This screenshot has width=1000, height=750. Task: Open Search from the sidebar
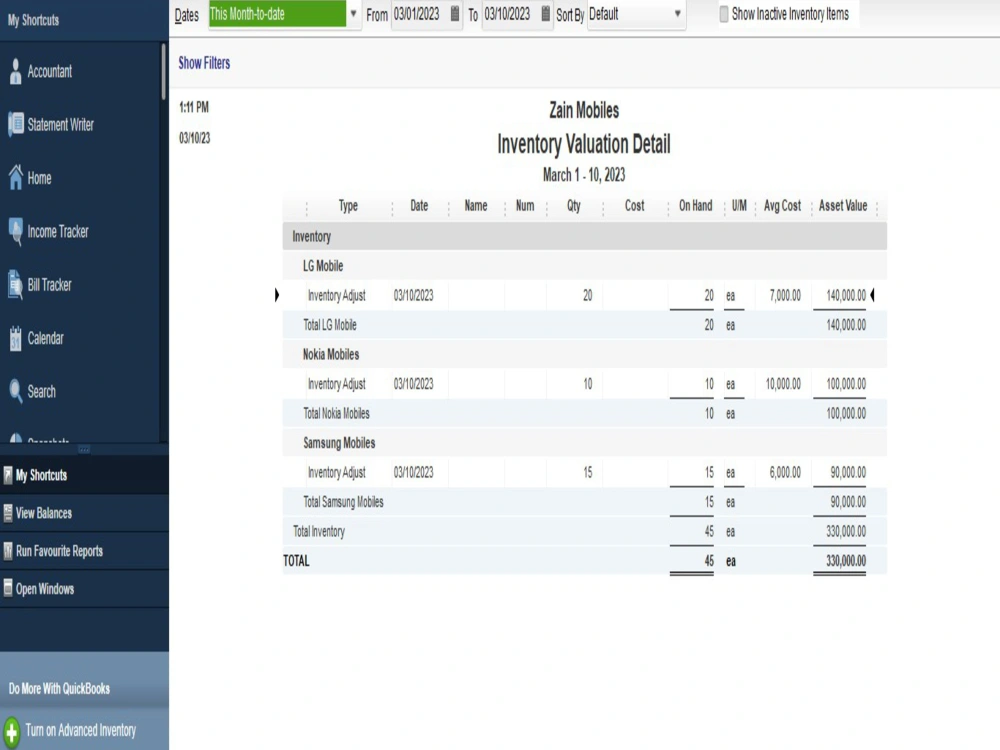(38, 391)
